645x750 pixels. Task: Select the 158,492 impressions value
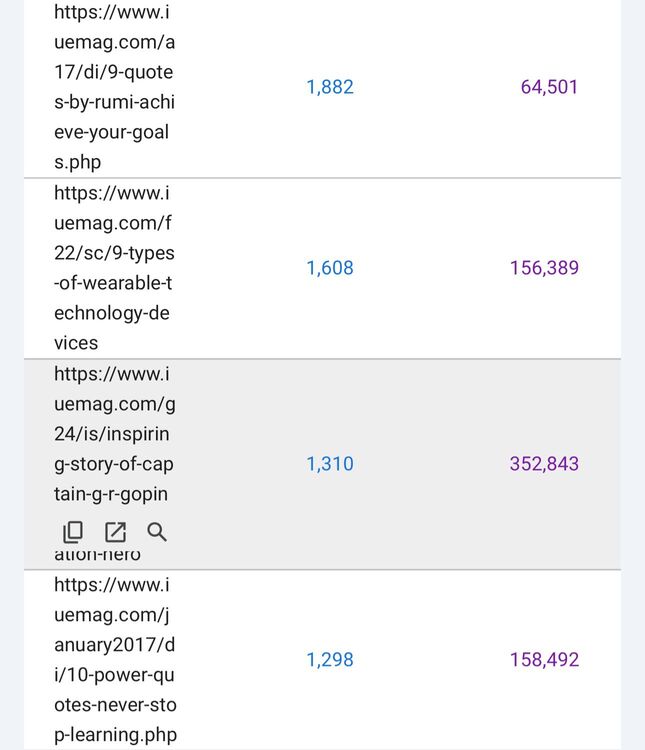coord(544,660)
